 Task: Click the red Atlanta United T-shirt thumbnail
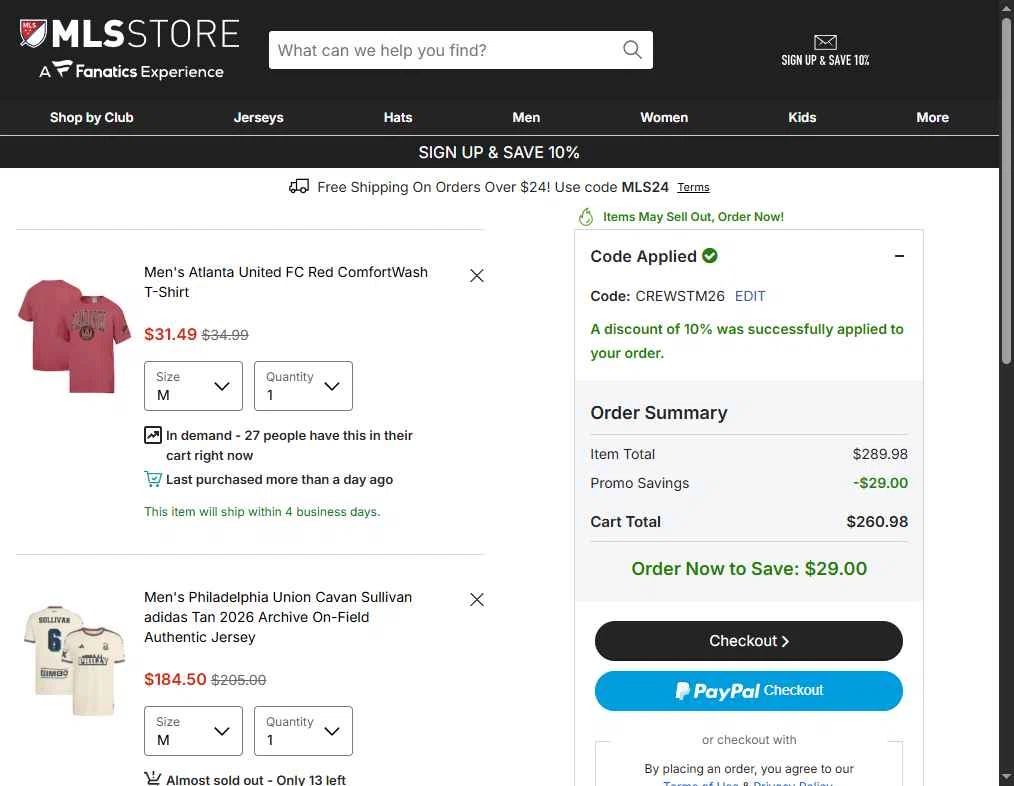click(74, 336)
